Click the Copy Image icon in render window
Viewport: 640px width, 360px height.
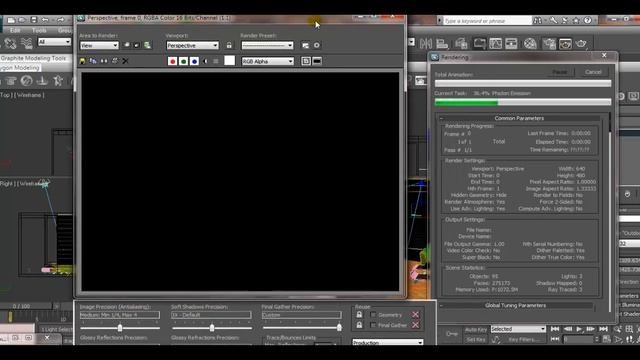click(x=93, y=61)
